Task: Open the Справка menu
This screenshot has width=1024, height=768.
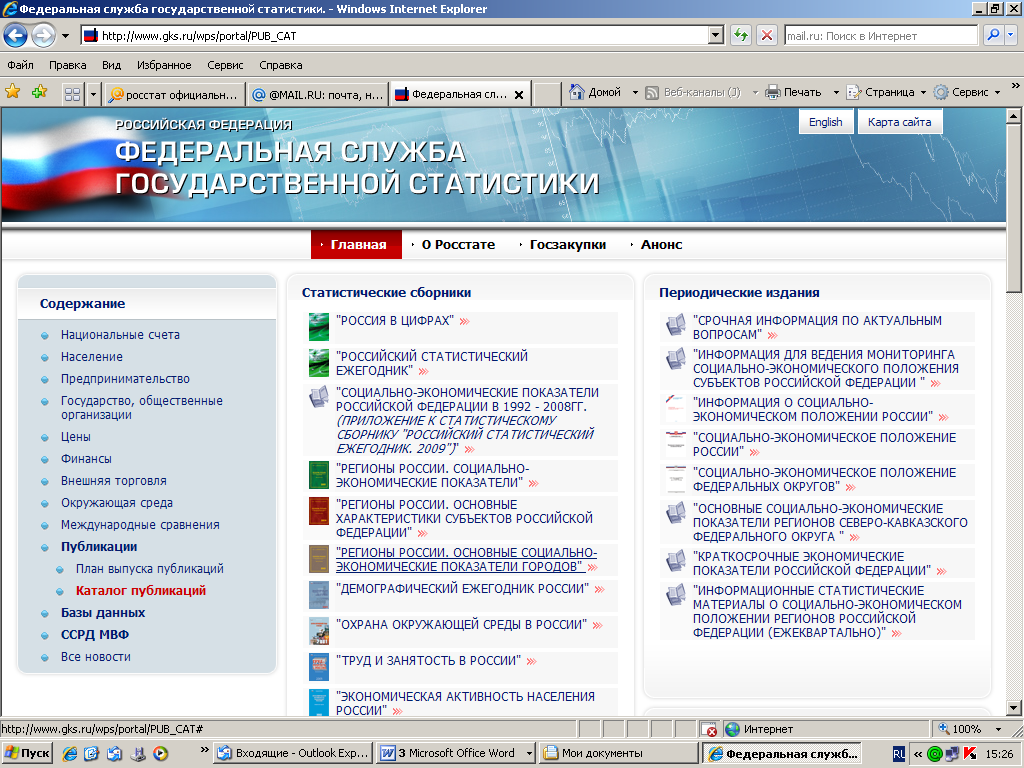Action: click(280, 65)
